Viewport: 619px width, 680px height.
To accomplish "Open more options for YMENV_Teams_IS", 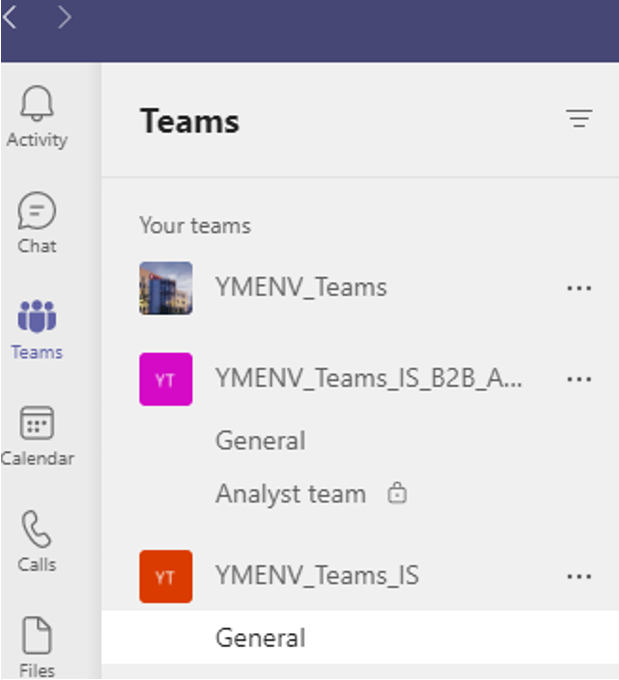I will (x=579, y=577).
